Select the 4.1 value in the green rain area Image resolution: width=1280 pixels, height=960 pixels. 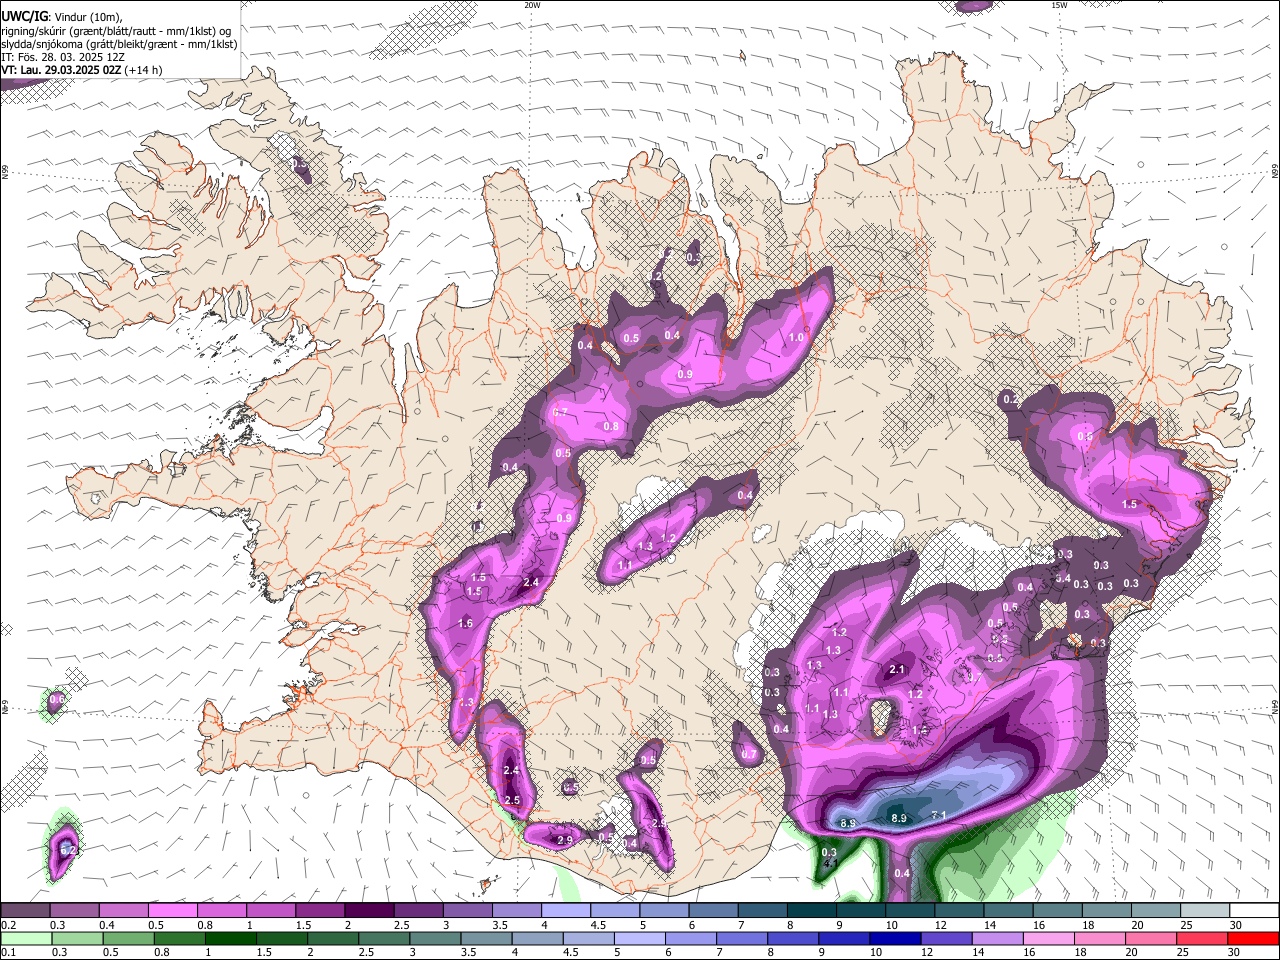tap(829, 863)
